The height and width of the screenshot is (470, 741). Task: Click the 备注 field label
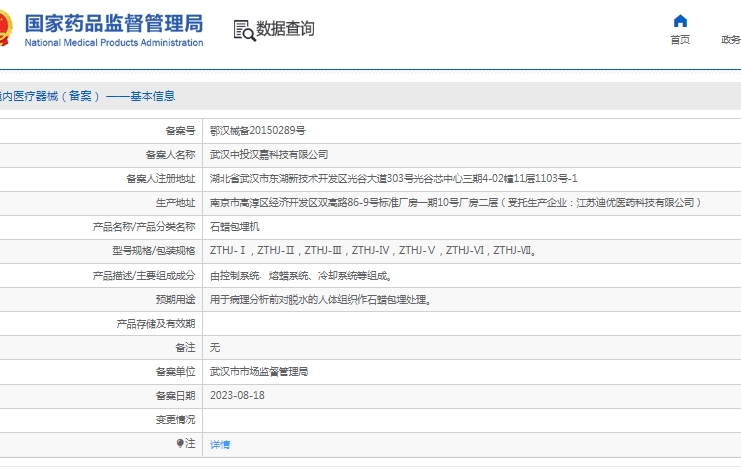[x=185, y=348]
